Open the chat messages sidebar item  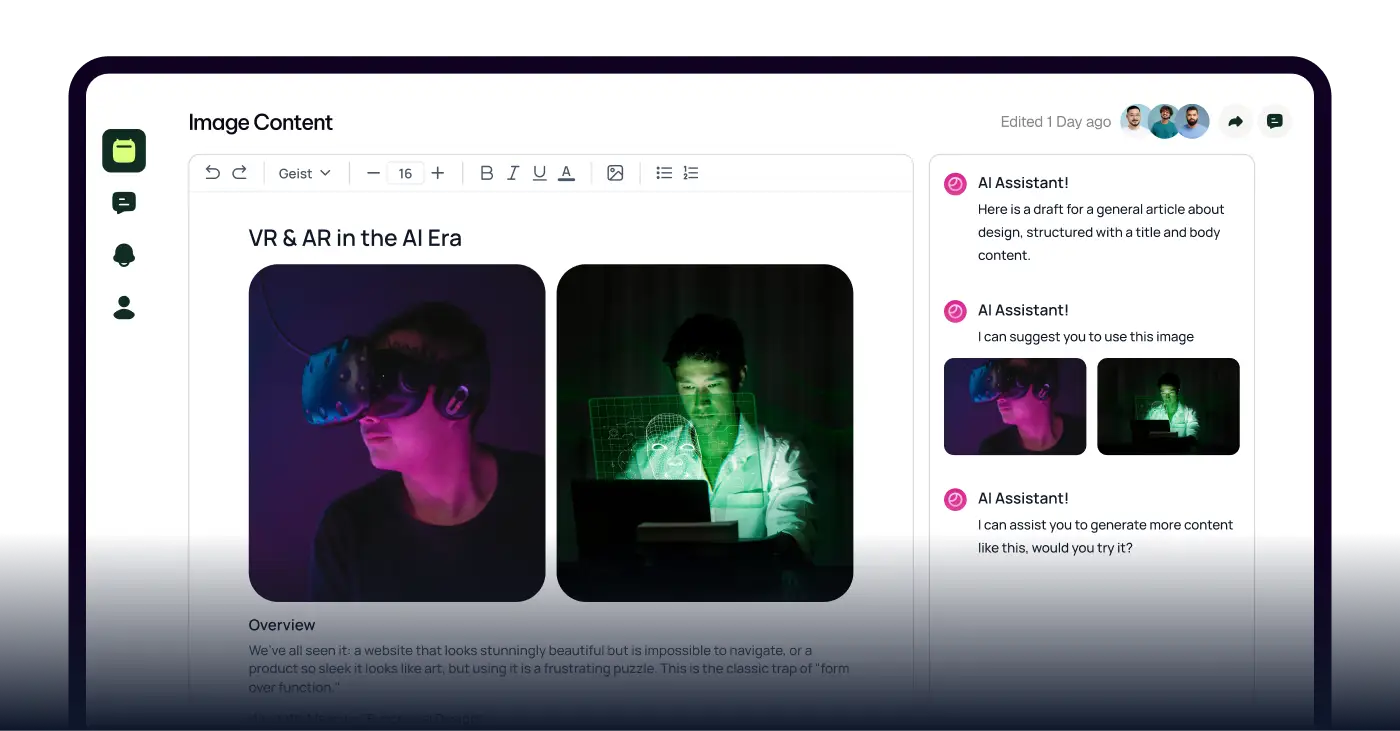124,203
